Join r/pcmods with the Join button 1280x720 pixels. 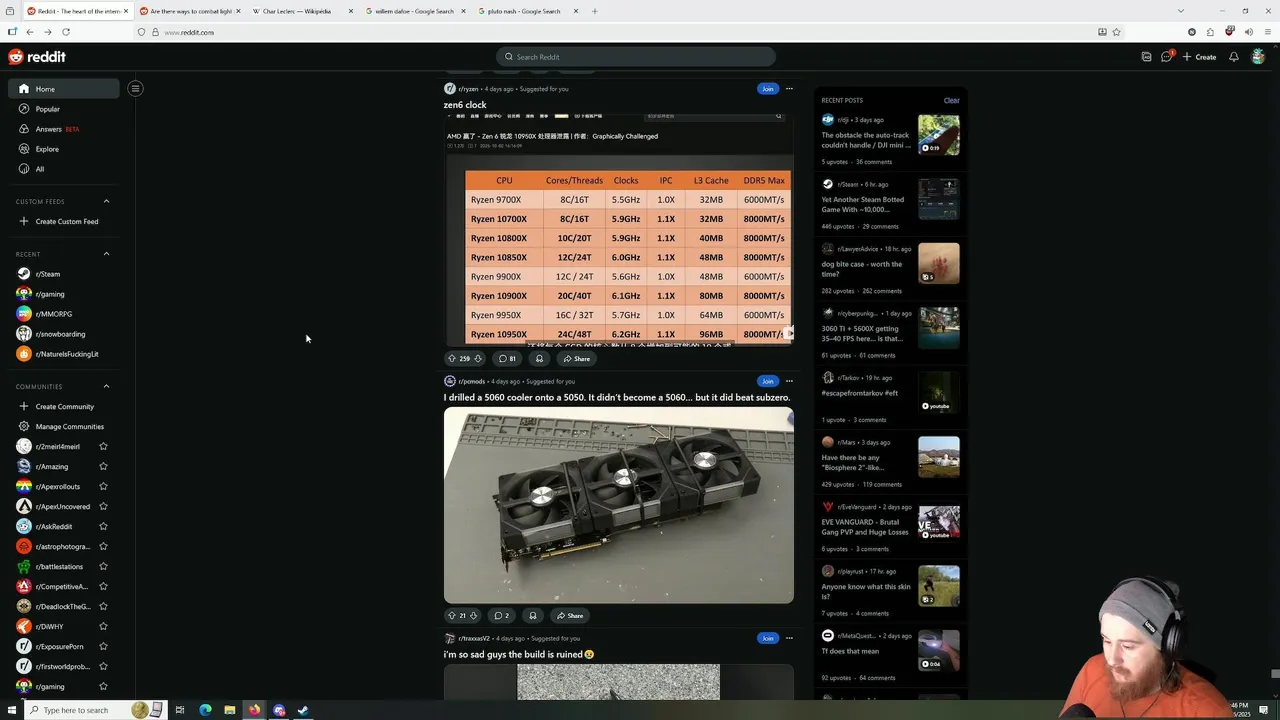tap(767, 381)
